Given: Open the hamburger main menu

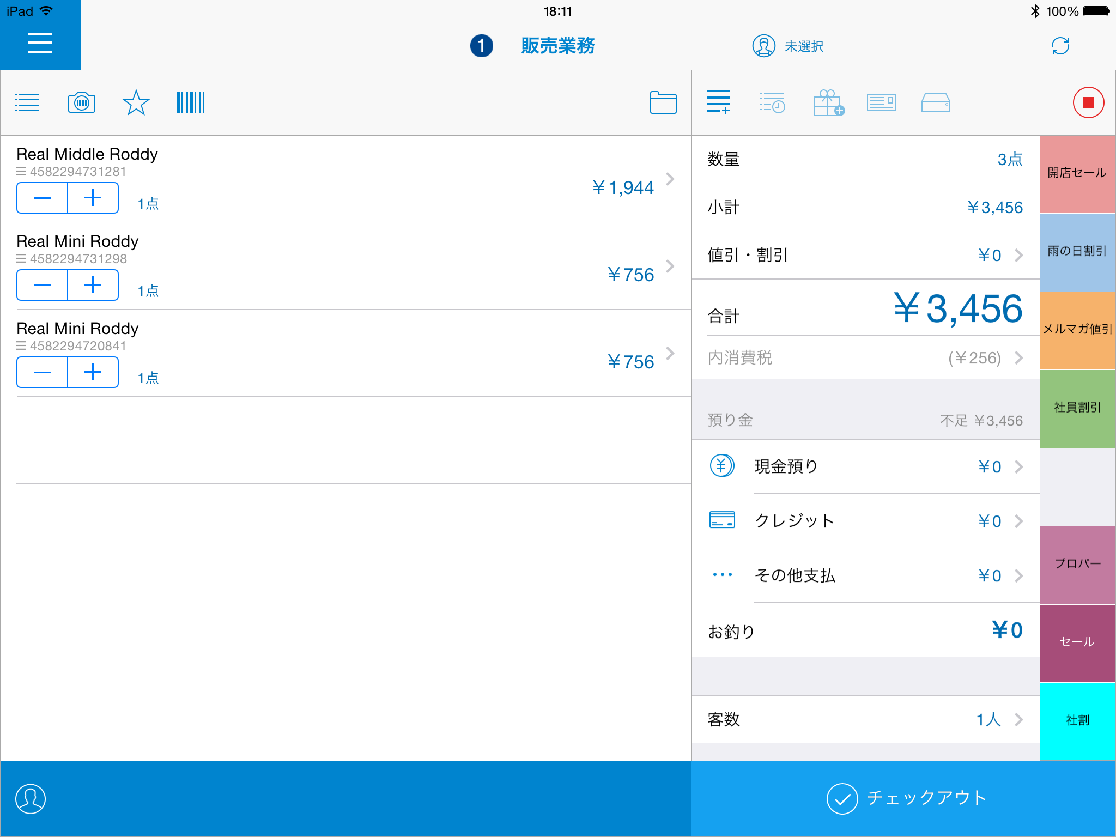Looking at the screenshot, I should click(x=40, y=43).
